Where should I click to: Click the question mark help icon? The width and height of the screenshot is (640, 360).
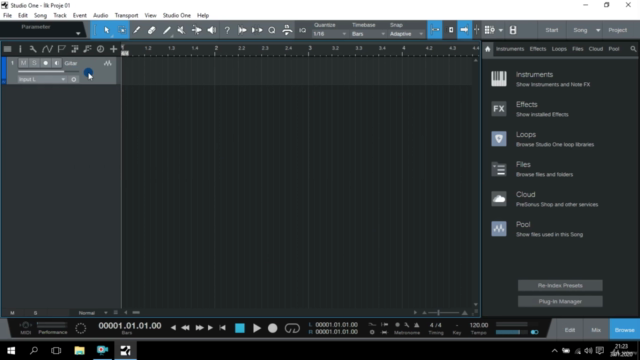tap(227, 30)
